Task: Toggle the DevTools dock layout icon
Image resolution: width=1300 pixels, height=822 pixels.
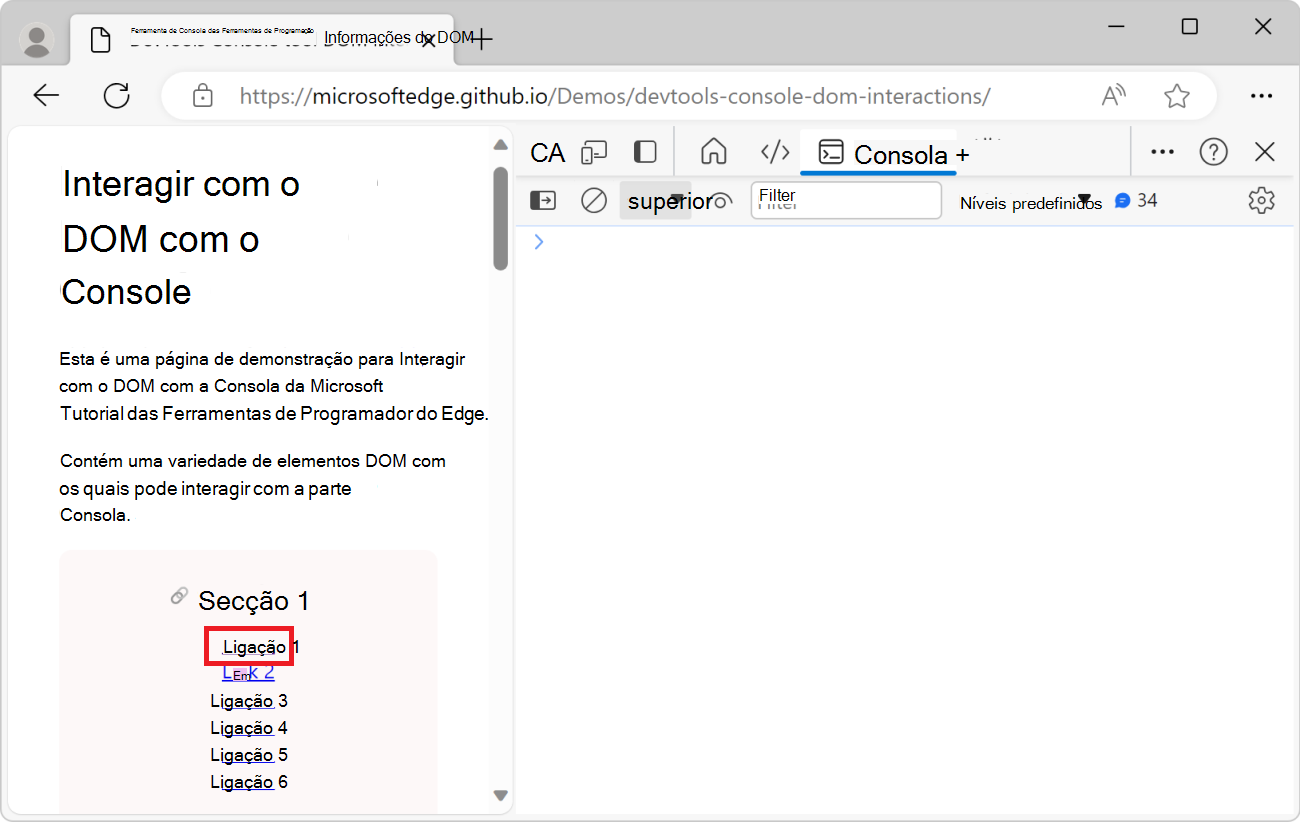Action: (644, 152)
